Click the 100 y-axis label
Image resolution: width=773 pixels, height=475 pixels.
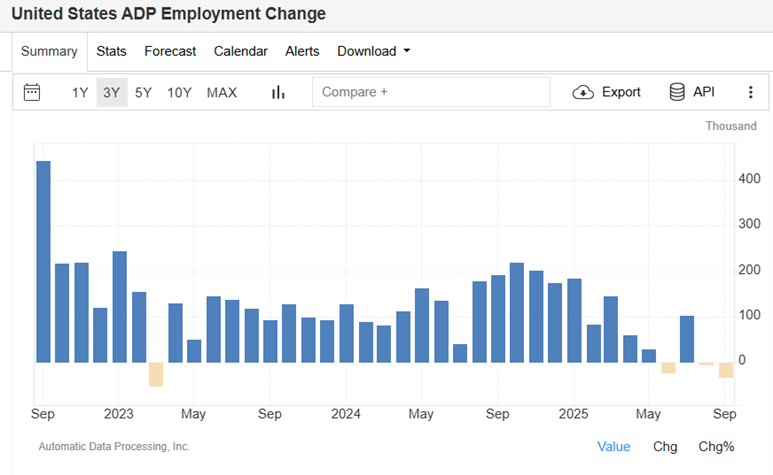tap(749, 315)
